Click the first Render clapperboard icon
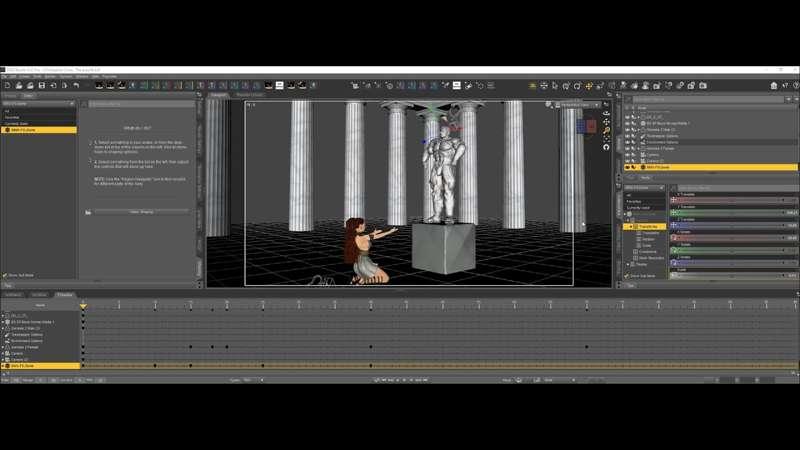Screen dimensions: 800x450 click(x=99, y=86)
